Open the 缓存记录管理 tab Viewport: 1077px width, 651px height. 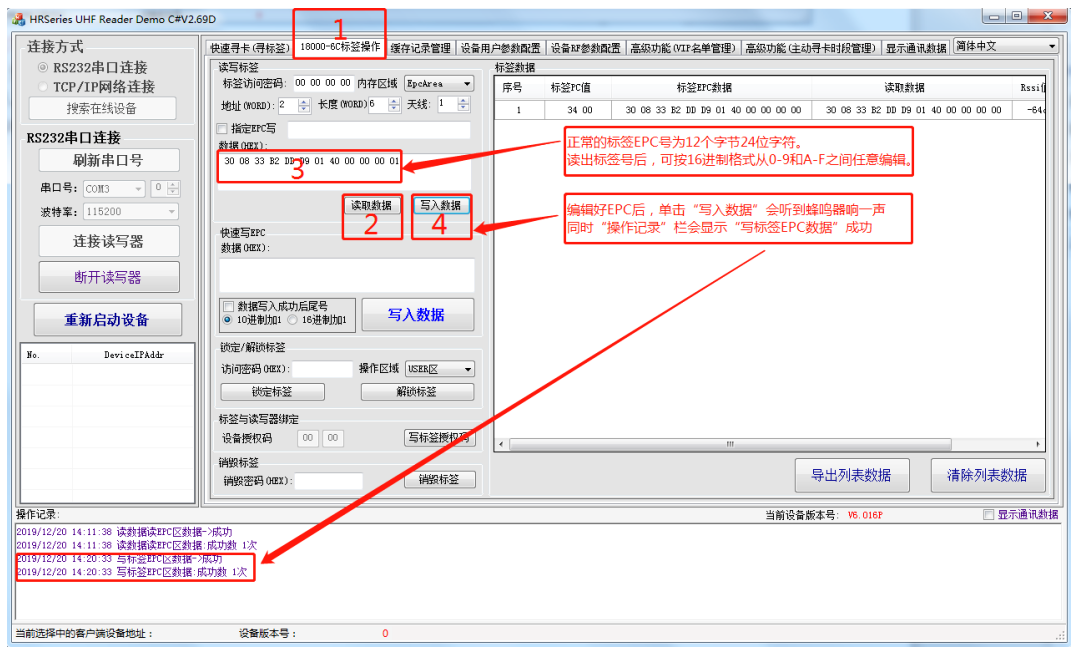point(420,48)
